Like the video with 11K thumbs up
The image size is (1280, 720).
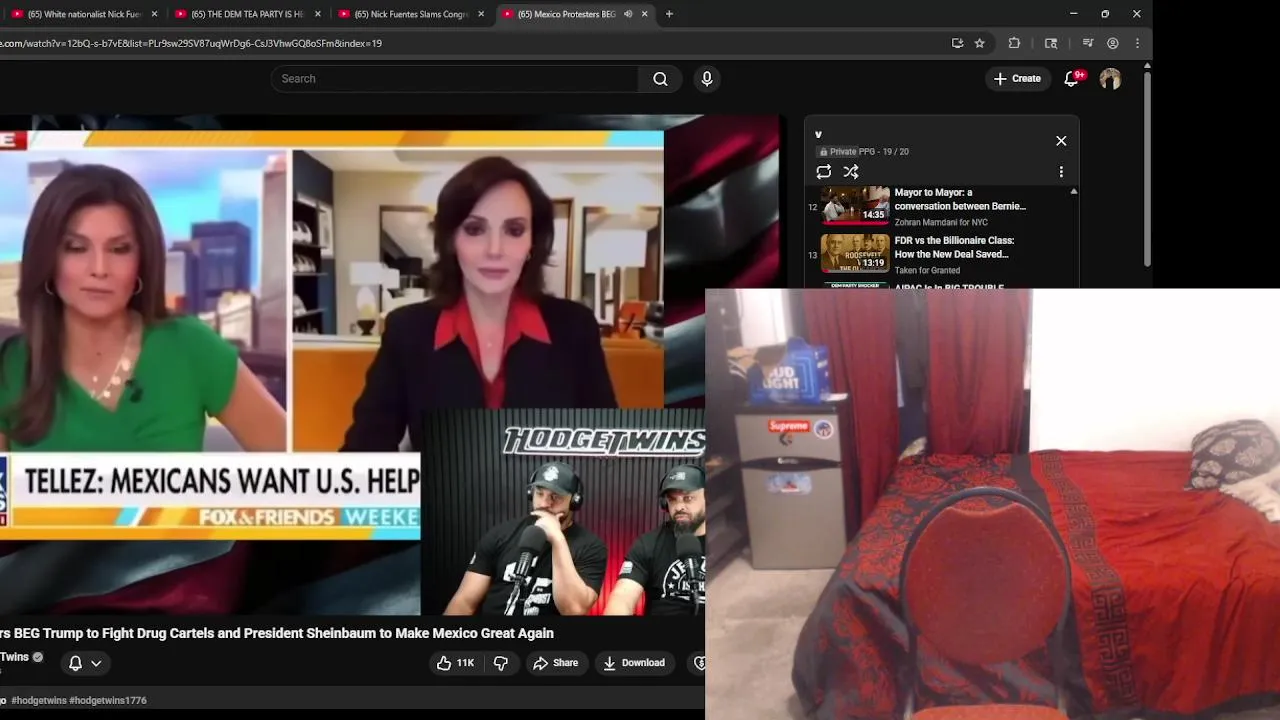pyautogui.click(x=455, y=663)
